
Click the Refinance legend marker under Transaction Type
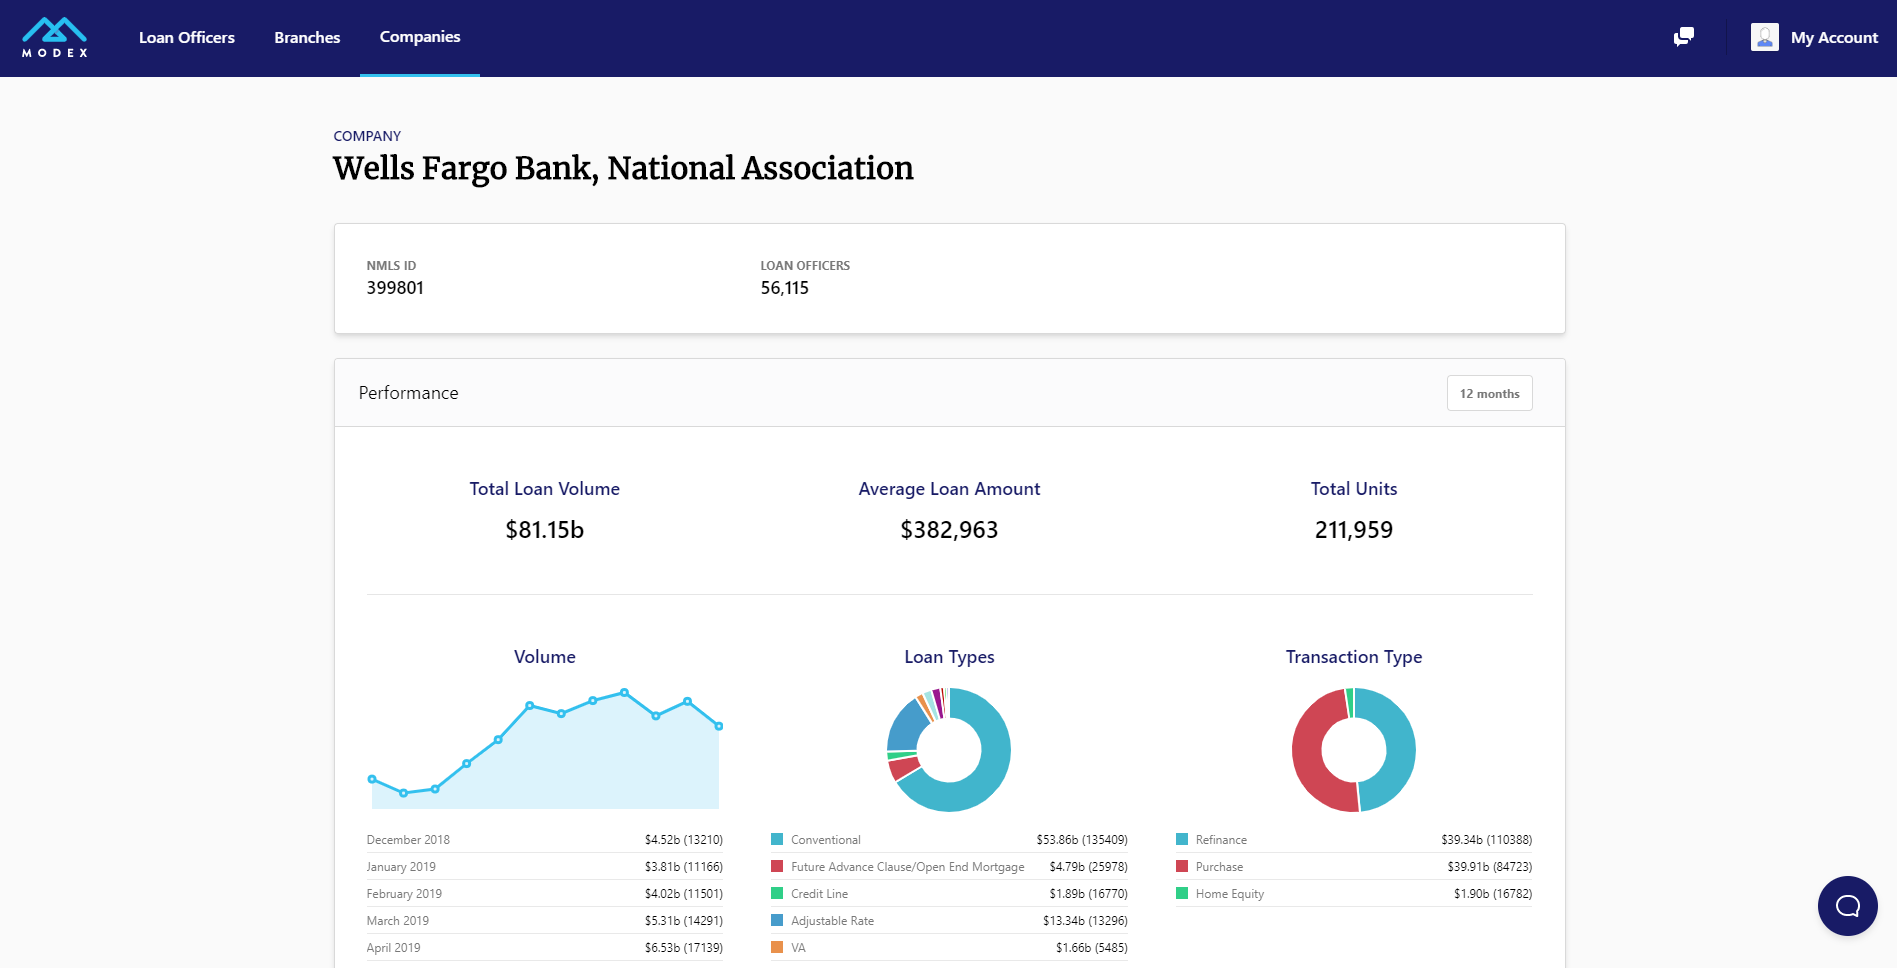[1184, 839]
